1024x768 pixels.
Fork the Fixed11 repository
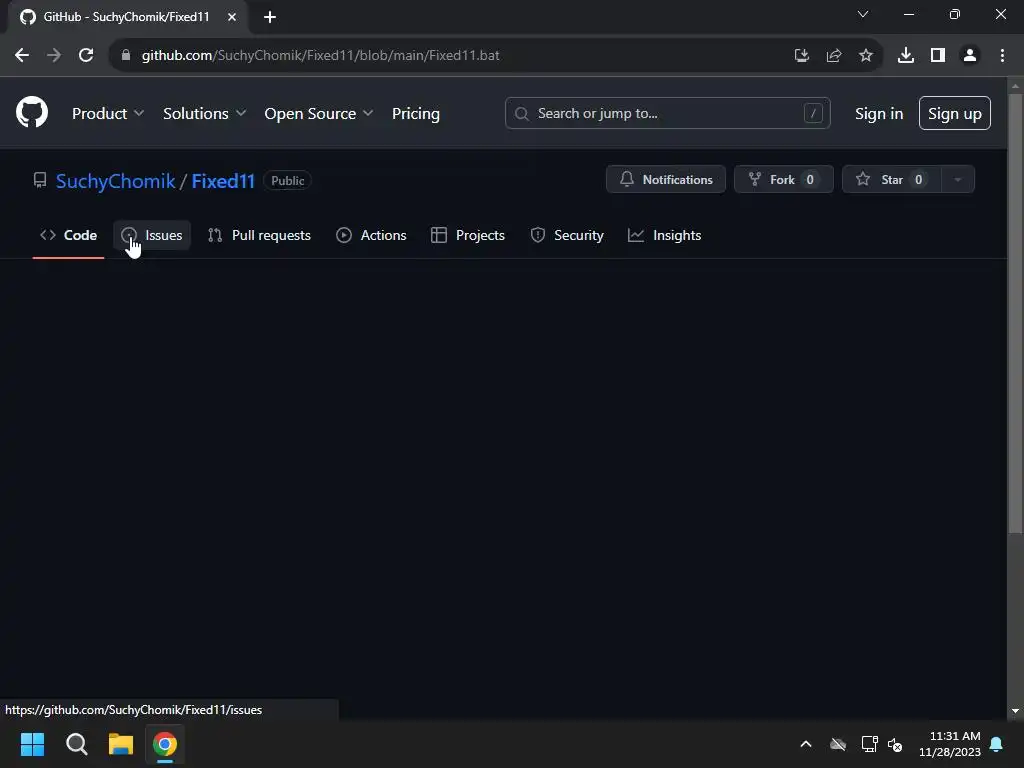[x=784, y=180]
